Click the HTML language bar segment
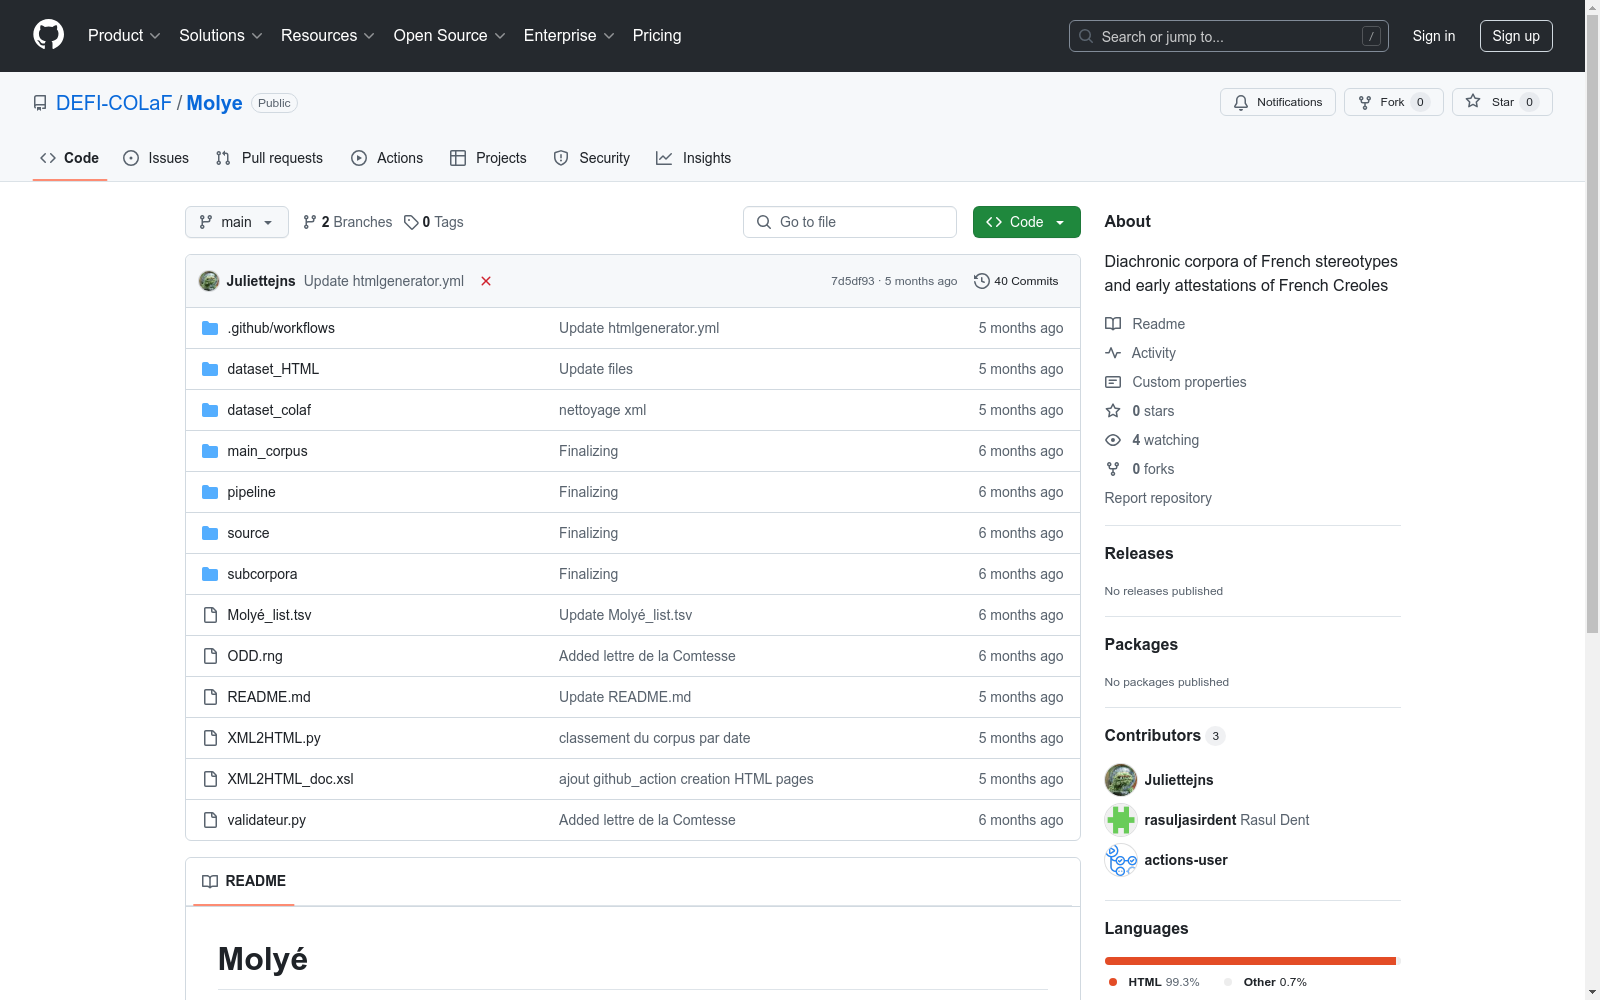The image size is (1600, 1000). pos(1249,961)
